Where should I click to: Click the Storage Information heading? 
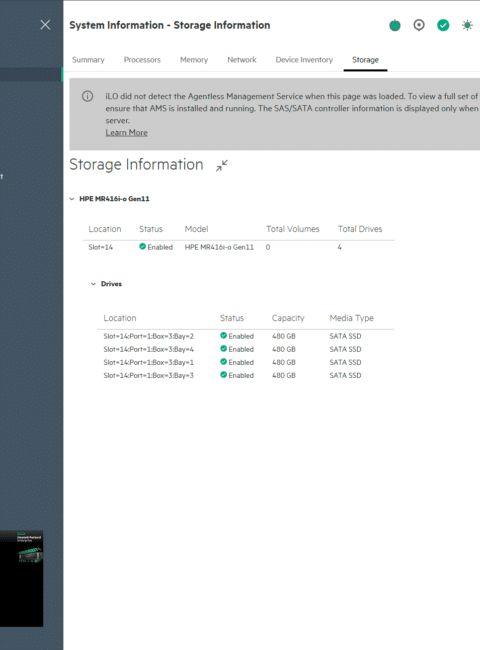click(136, 165)
